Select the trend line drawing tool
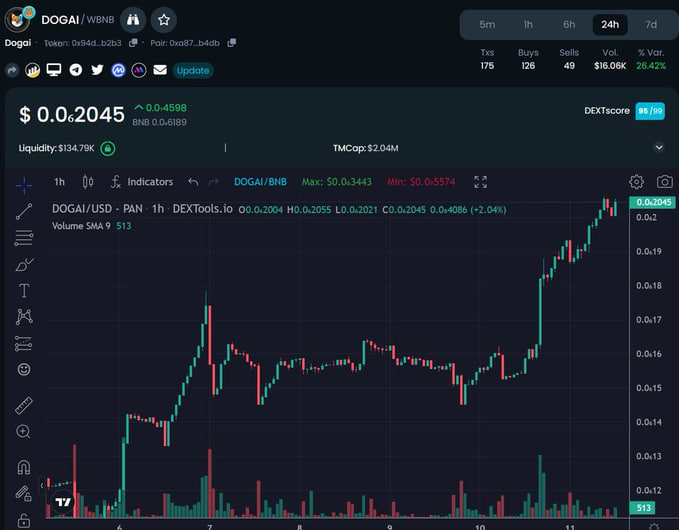Image resolution: width=679 pixels, height=530 pixels. coord(24,211)
